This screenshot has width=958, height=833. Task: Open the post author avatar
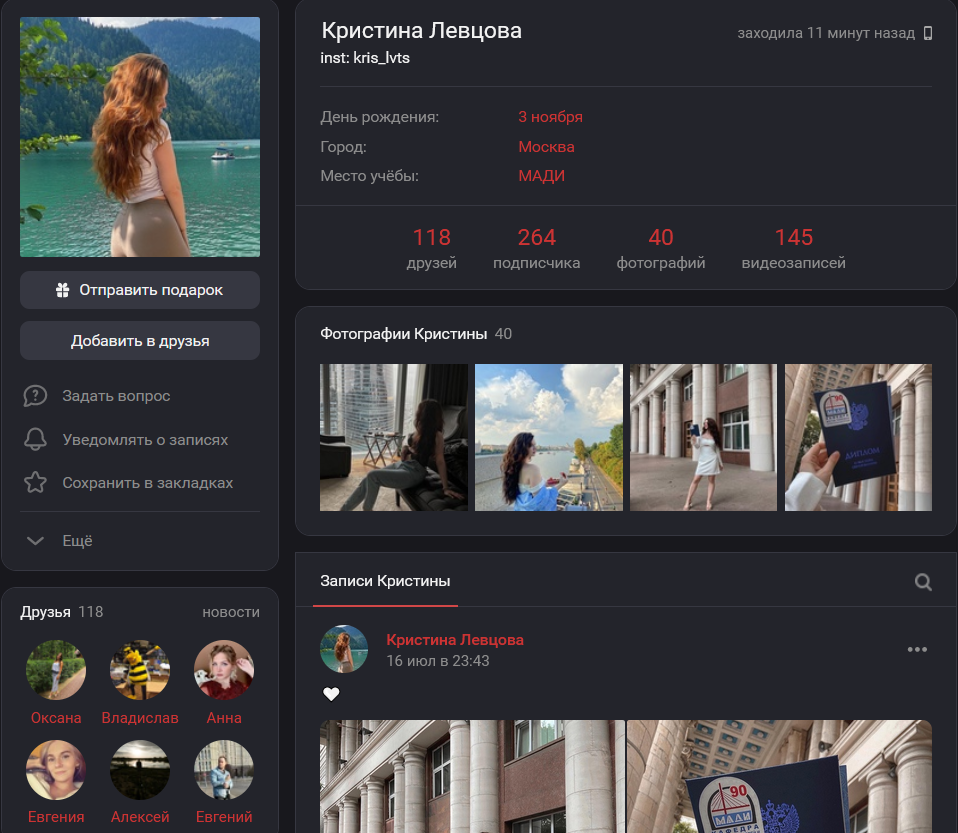(x=344, y=648)
